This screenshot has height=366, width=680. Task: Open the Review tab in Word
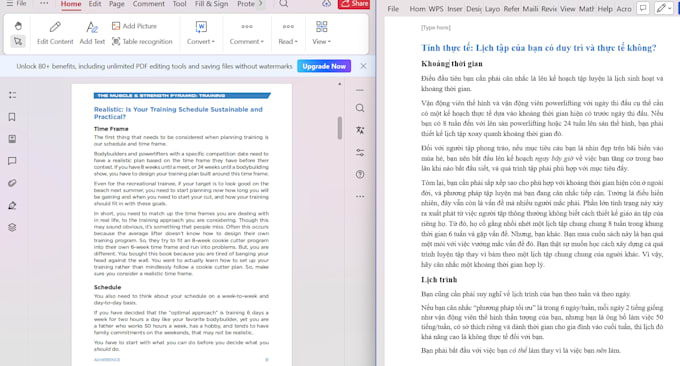549,9
